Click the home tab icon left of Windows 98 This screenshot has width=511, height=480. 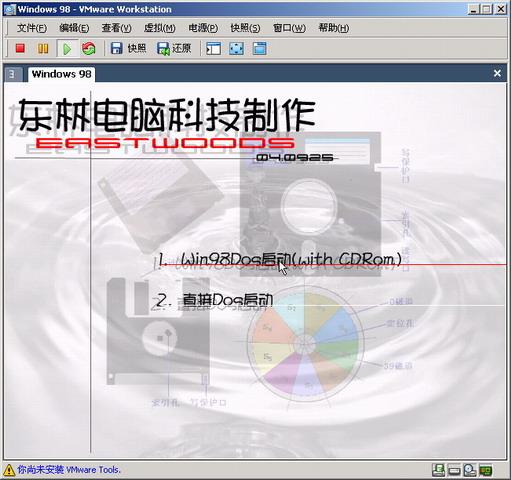pyautogui.click(x=13, y=74)
